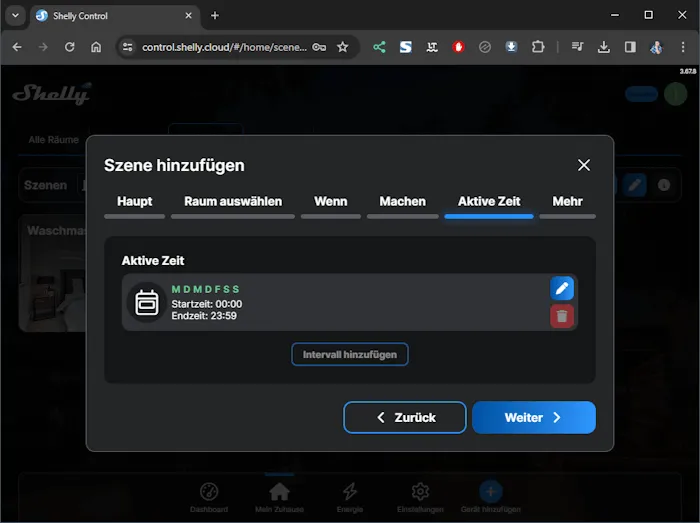Click the browser home icon
The width and height of the screenshot is (700, 523).
click(x=96, y=47)
